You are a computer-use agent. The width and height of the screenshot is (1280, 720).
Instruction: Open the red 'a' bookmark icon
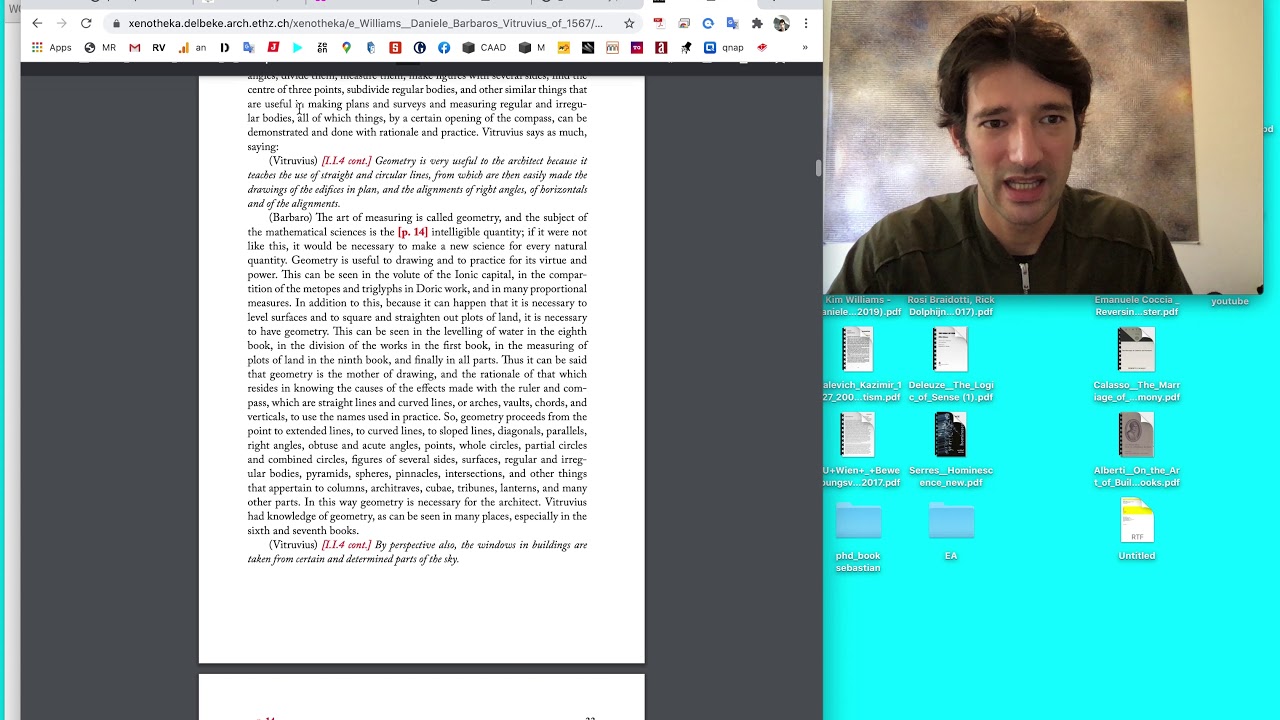pos(661,47)
